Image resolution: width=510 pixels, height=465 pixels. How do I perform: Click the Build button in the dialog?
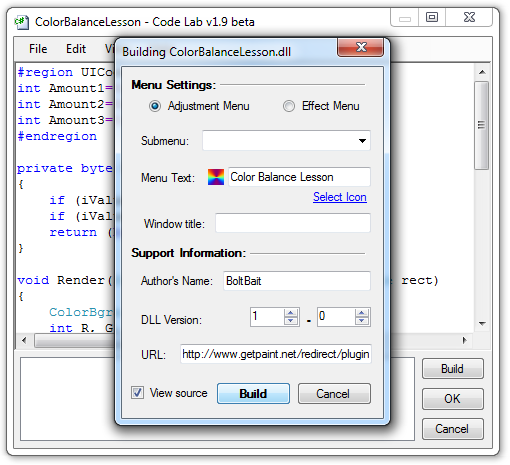(x=253, y=394)
